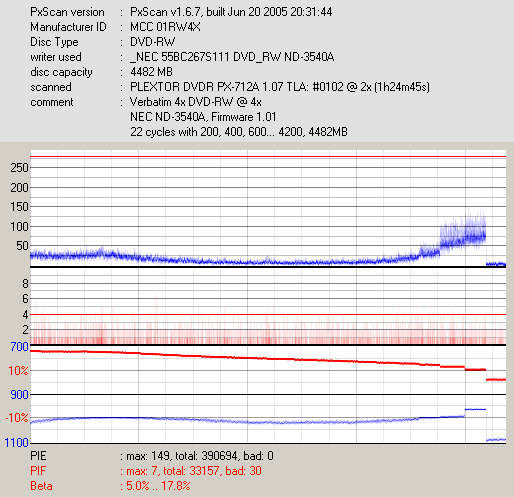The image size is (514, 497).
Task: Click the 22 cycles comment text
Action: [239, 132]
